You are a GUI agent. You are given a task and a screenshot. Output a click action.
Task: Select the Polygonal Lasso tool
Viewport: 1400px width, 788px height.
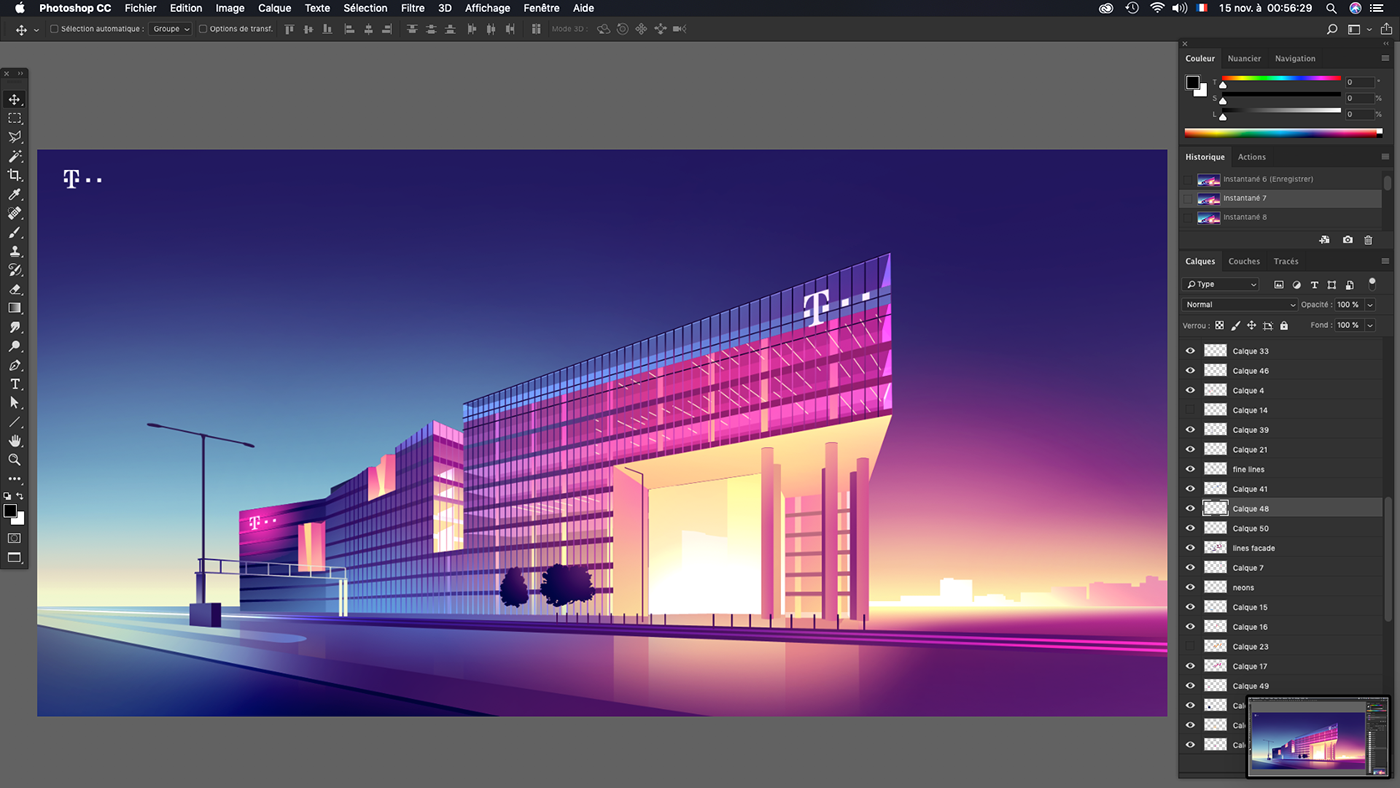[x=15, y=138]
